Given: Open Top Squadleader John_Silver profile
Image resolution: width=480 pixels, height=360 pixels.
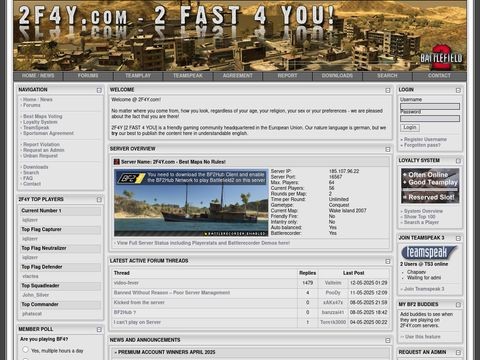Looking at the screenshot, I should coord(35,295).
